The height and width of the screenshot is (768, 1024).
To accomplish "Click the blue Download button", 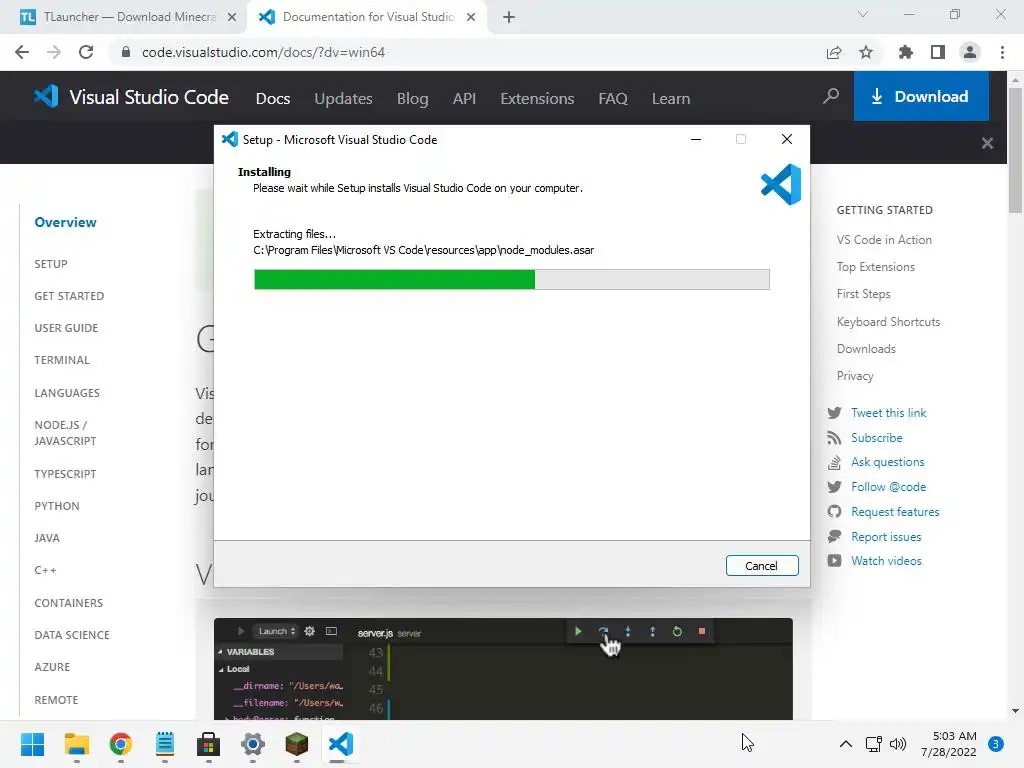I will [921, 97].
